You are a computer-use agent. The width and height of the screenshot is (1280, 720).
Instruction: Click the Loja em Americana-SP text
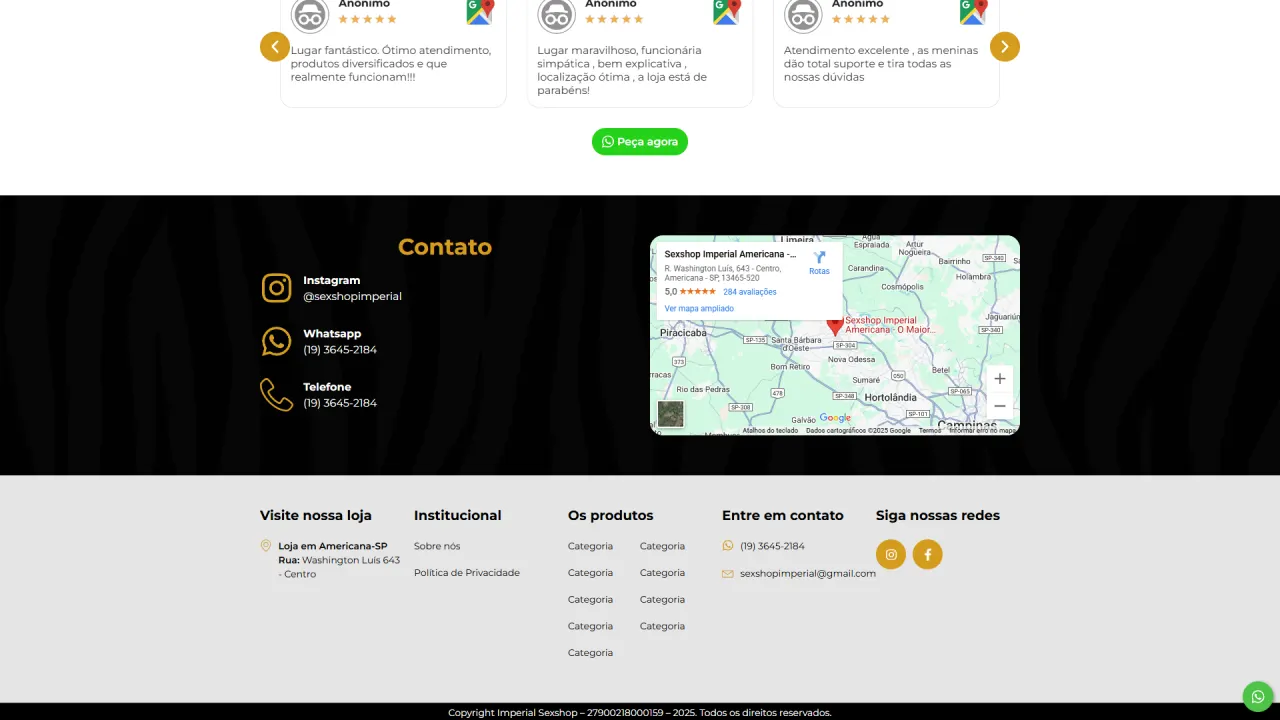point(333,546)
